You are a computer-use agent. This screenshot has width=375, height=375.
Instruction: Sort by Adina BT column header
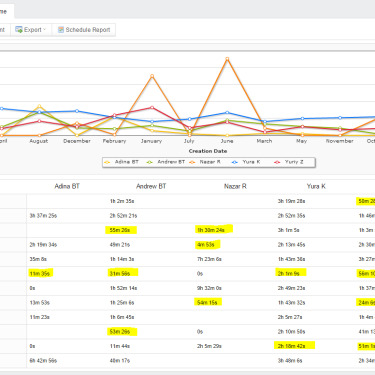click(x=67, y=186)
